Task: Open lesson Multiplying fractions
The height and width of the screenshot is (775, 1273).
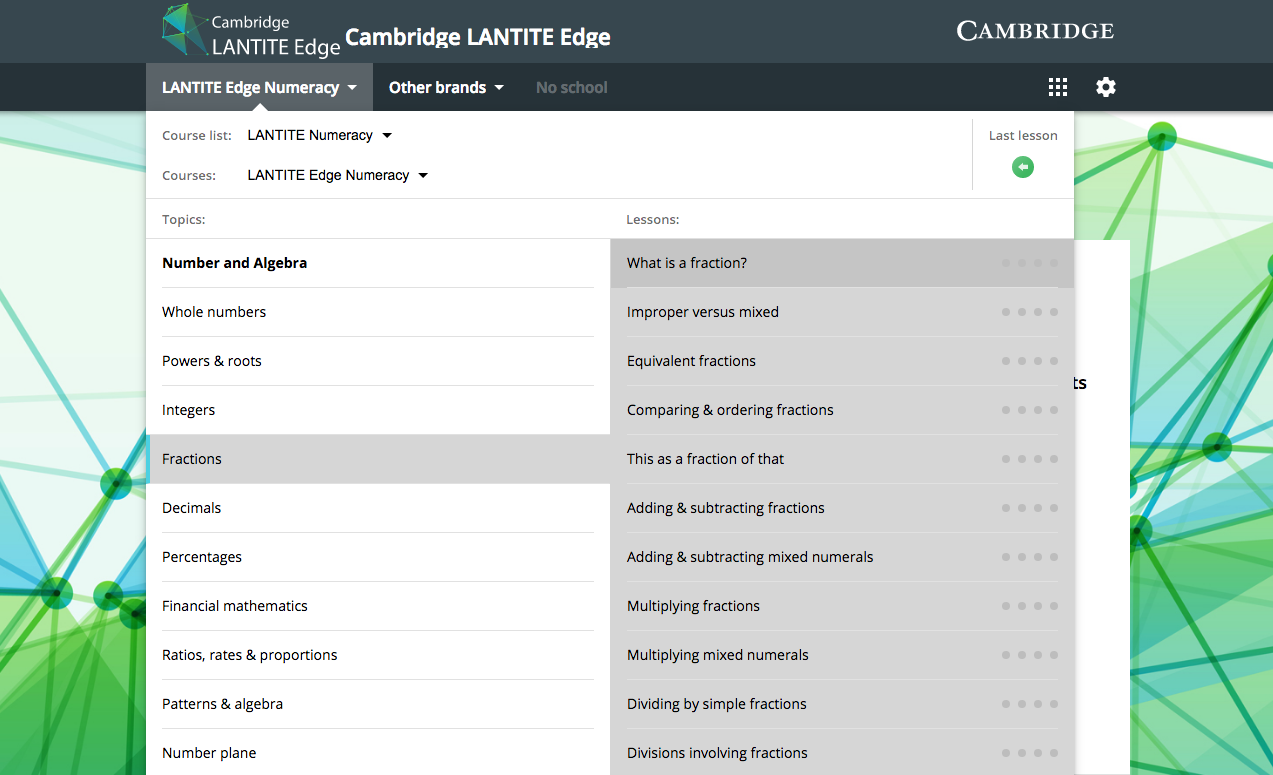Action: click(x=842, y=606)
